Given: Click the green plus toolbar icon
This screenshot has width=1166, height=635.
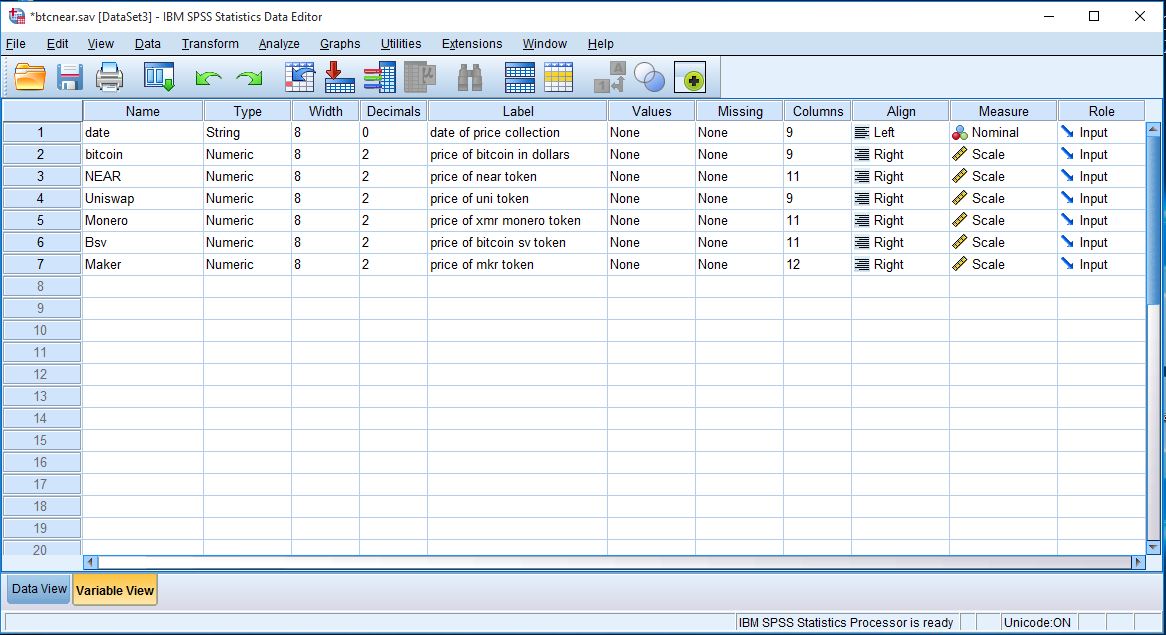Looking at the screenshot, I should click(690, 77).
